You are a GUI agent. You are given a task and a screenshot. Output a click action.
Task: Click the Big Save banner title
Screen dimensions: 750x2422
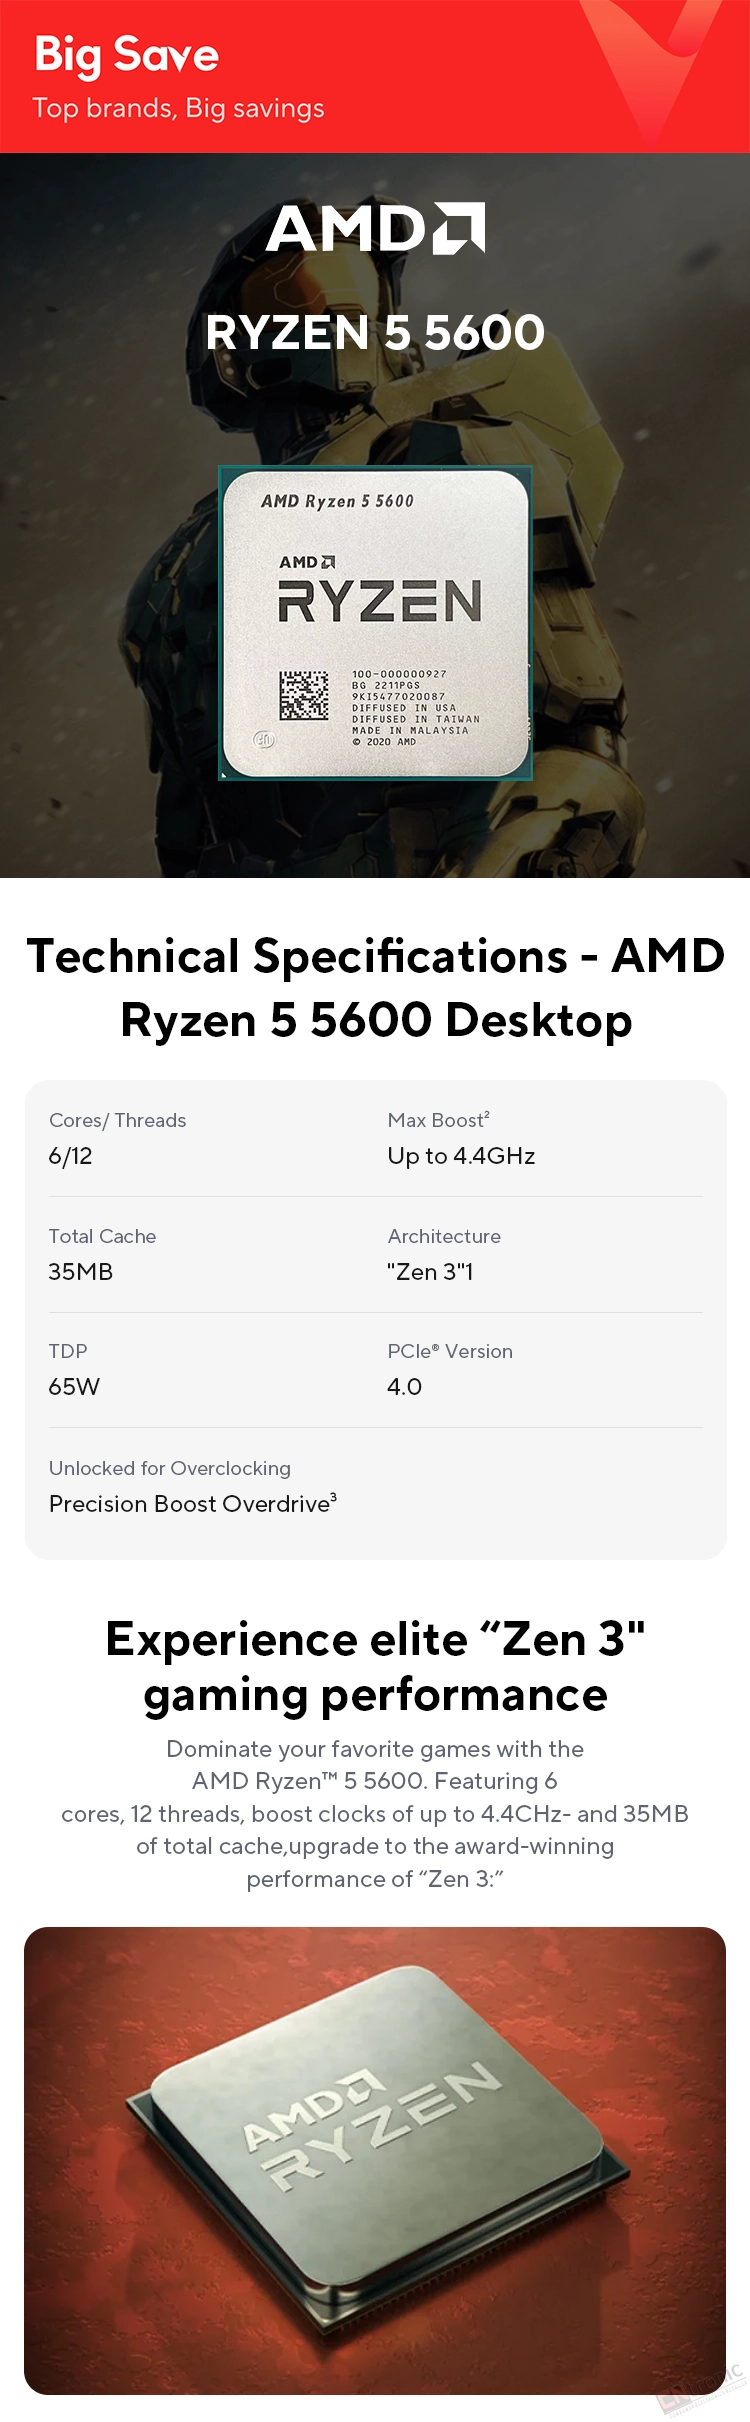coord(127,55)
